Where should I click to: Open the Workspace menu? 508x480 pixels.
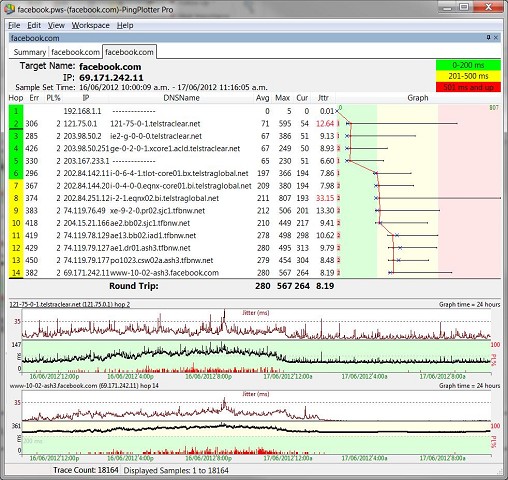click(90, 25)
